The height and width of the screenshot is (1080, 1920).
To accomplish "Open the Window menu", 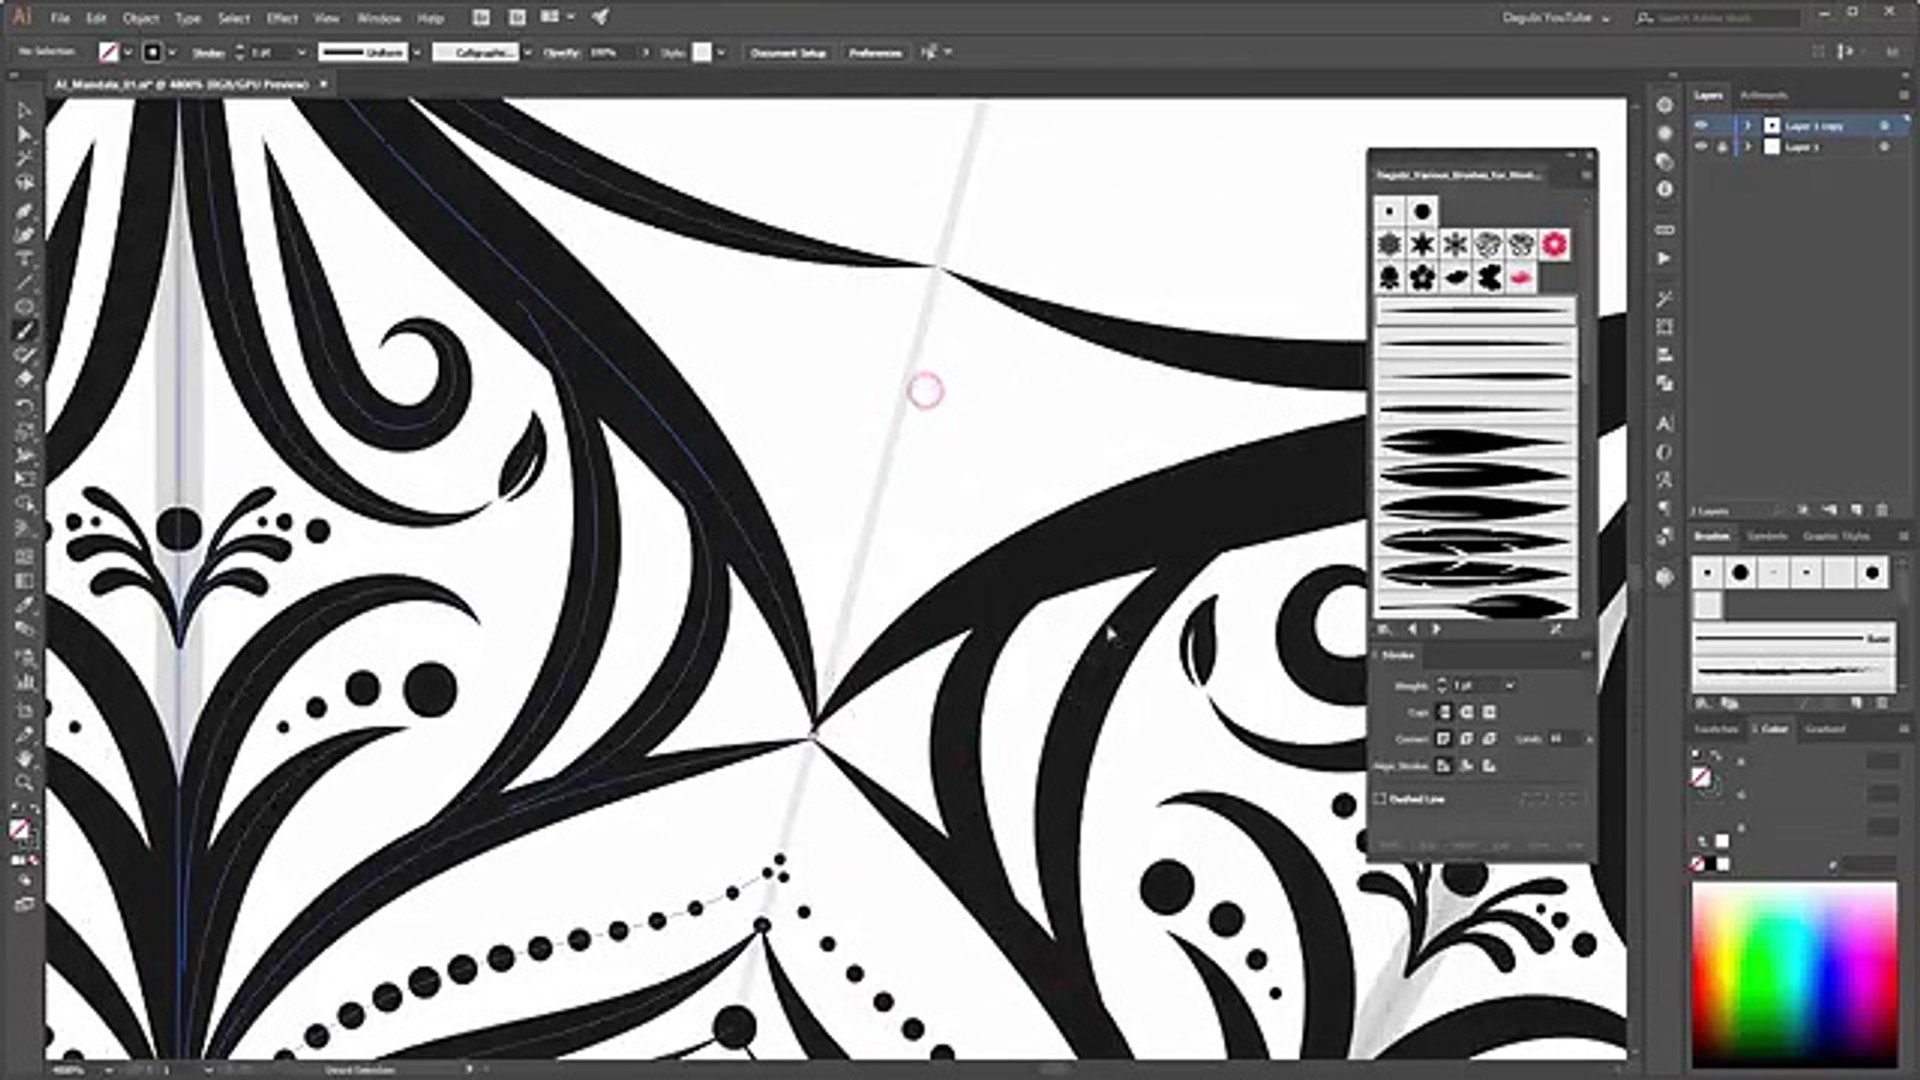I will 377,17.
